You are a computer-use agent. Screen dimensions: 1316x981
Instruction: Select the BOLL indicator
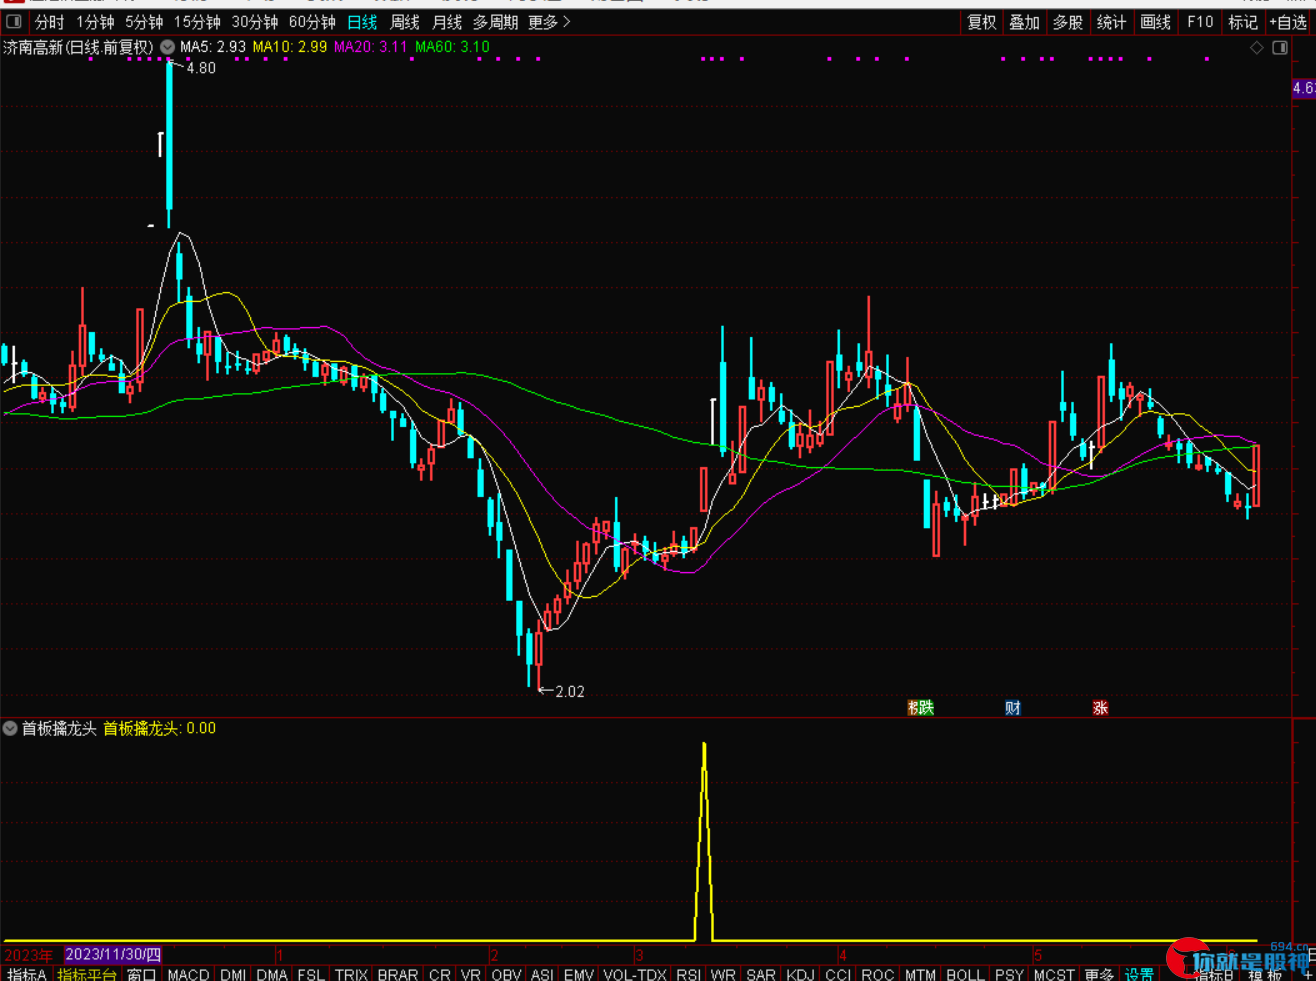tap(965, 974)
